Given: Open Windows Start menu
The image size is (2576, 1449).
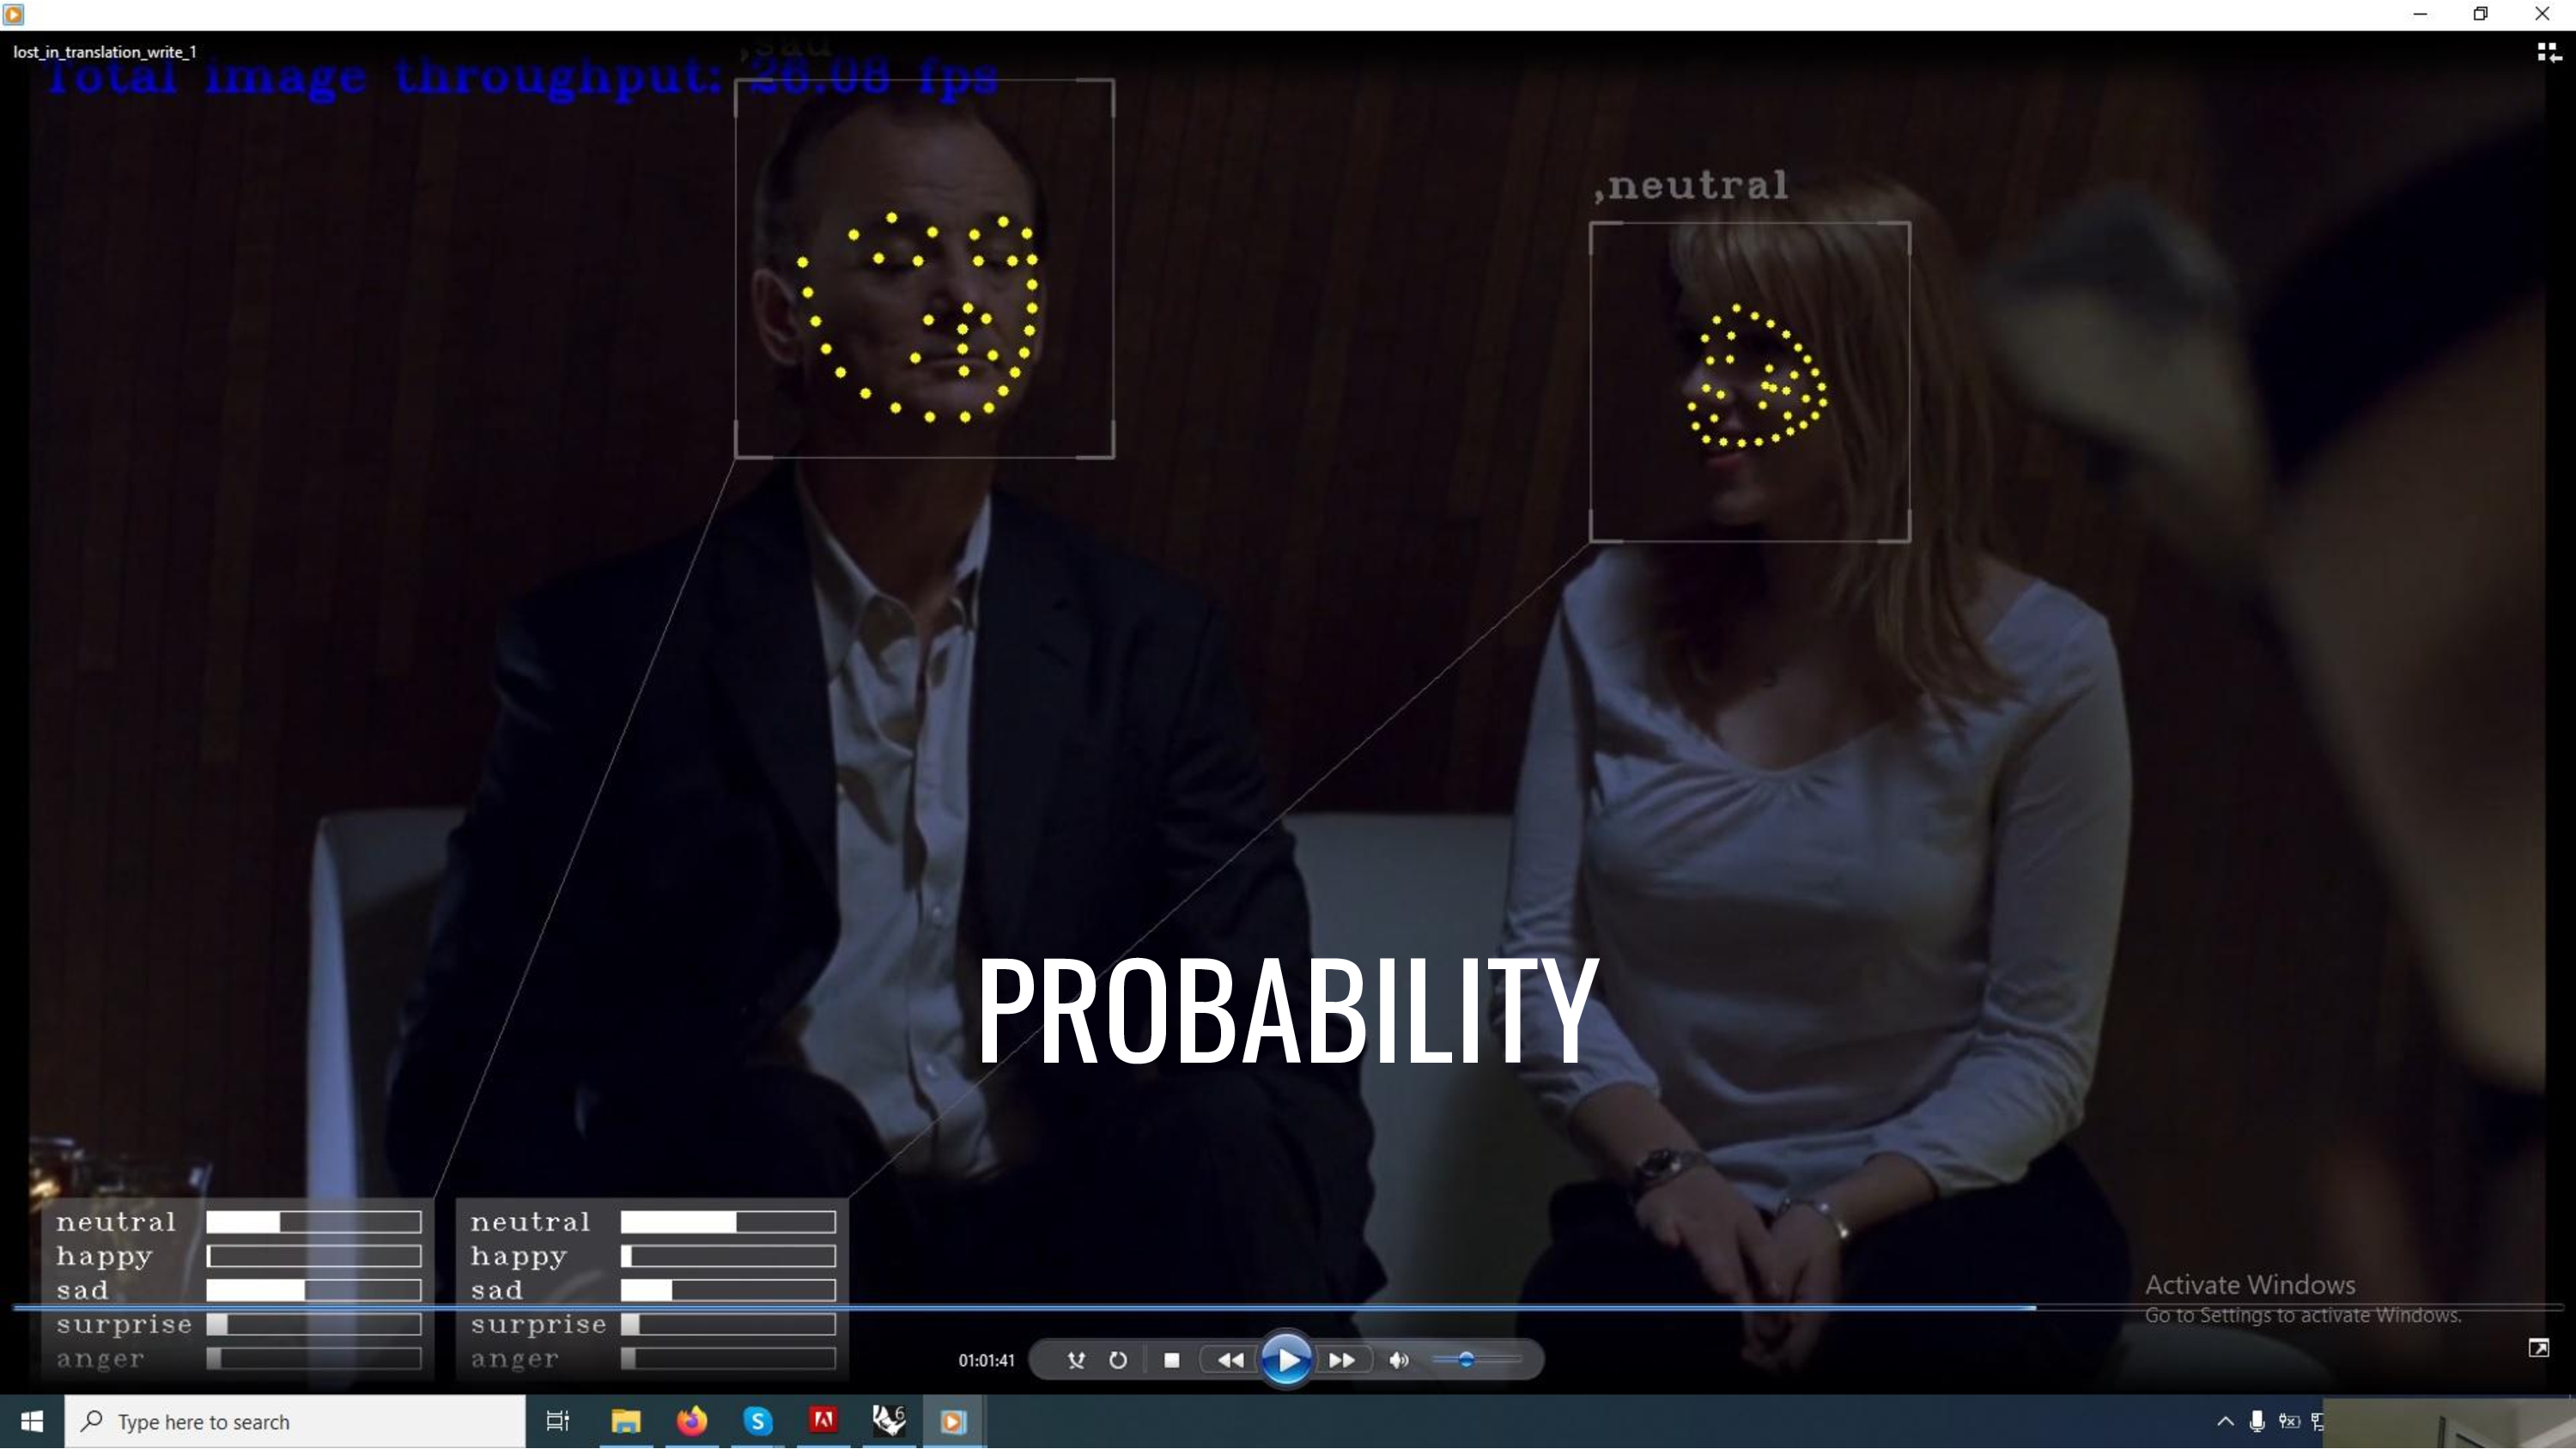Looking at the screenshot, I should [x=32, y=1421].
